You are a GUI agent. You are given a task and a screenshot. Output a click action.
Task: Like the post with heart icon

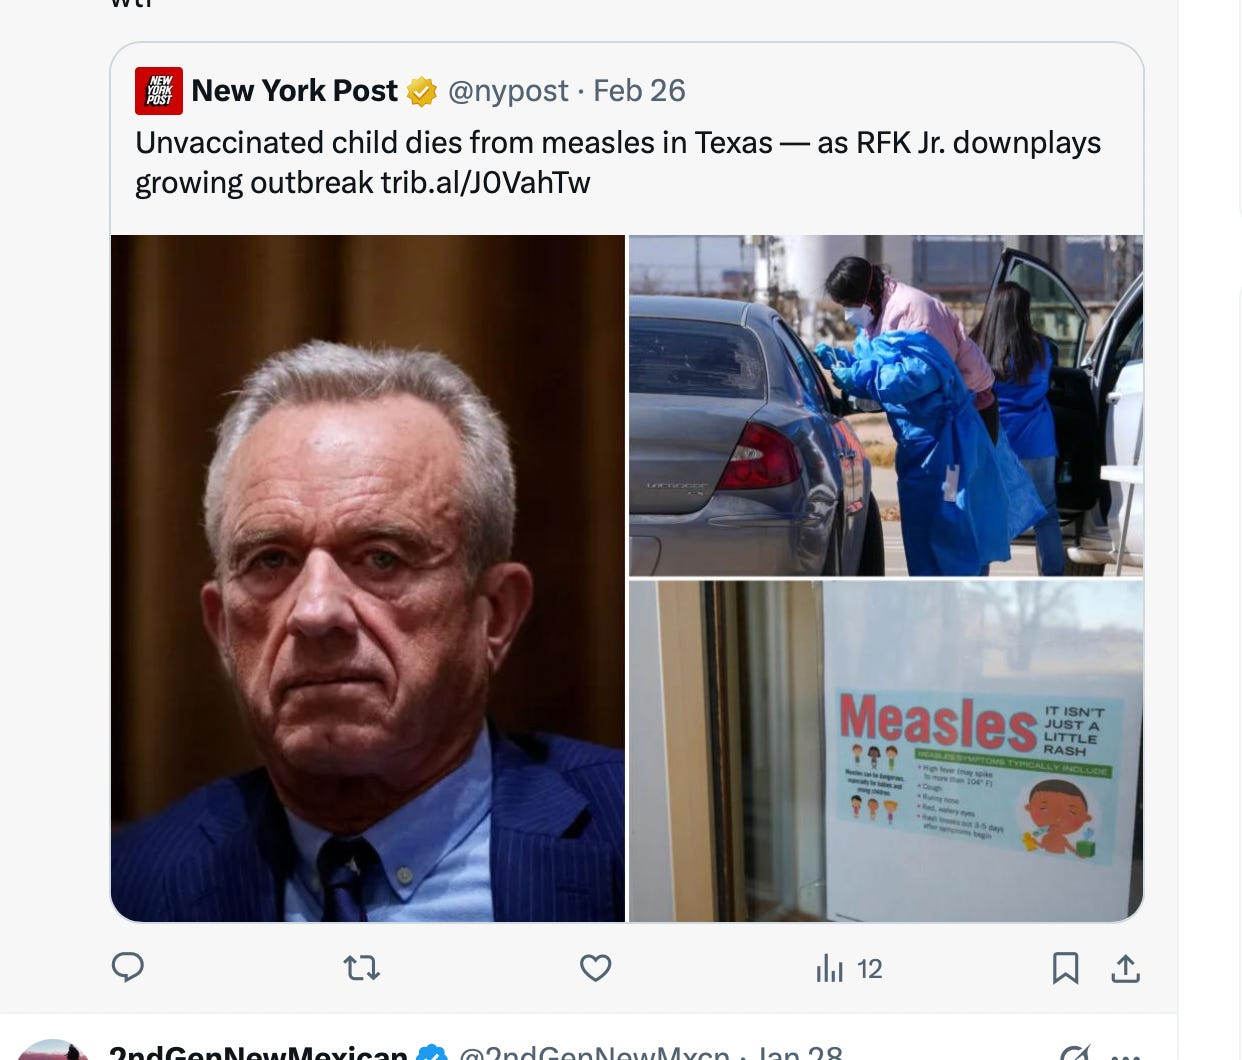[595, 968]
